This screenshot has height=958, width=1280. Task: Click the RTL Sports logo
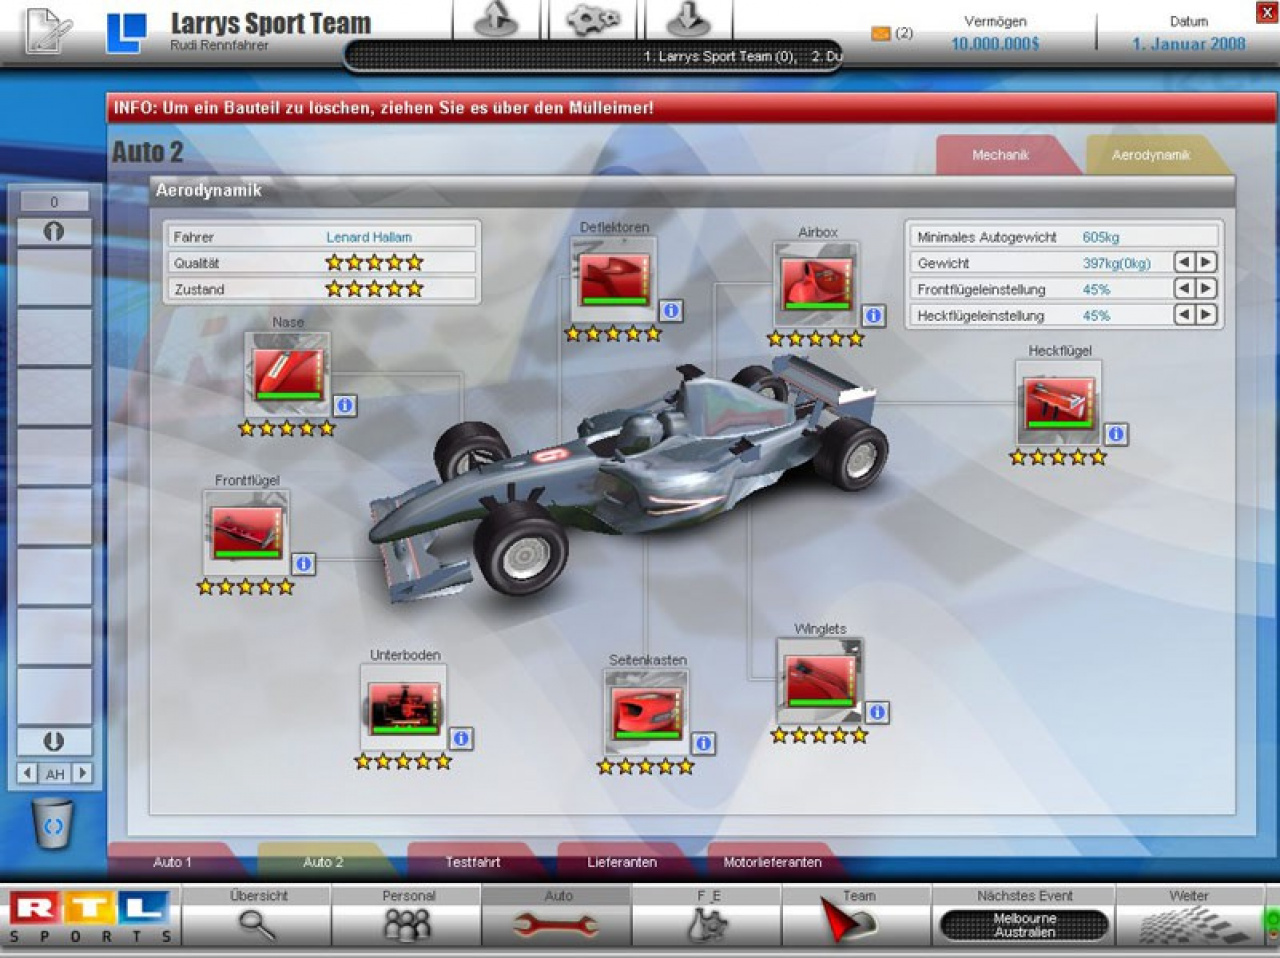click(90, 916)
